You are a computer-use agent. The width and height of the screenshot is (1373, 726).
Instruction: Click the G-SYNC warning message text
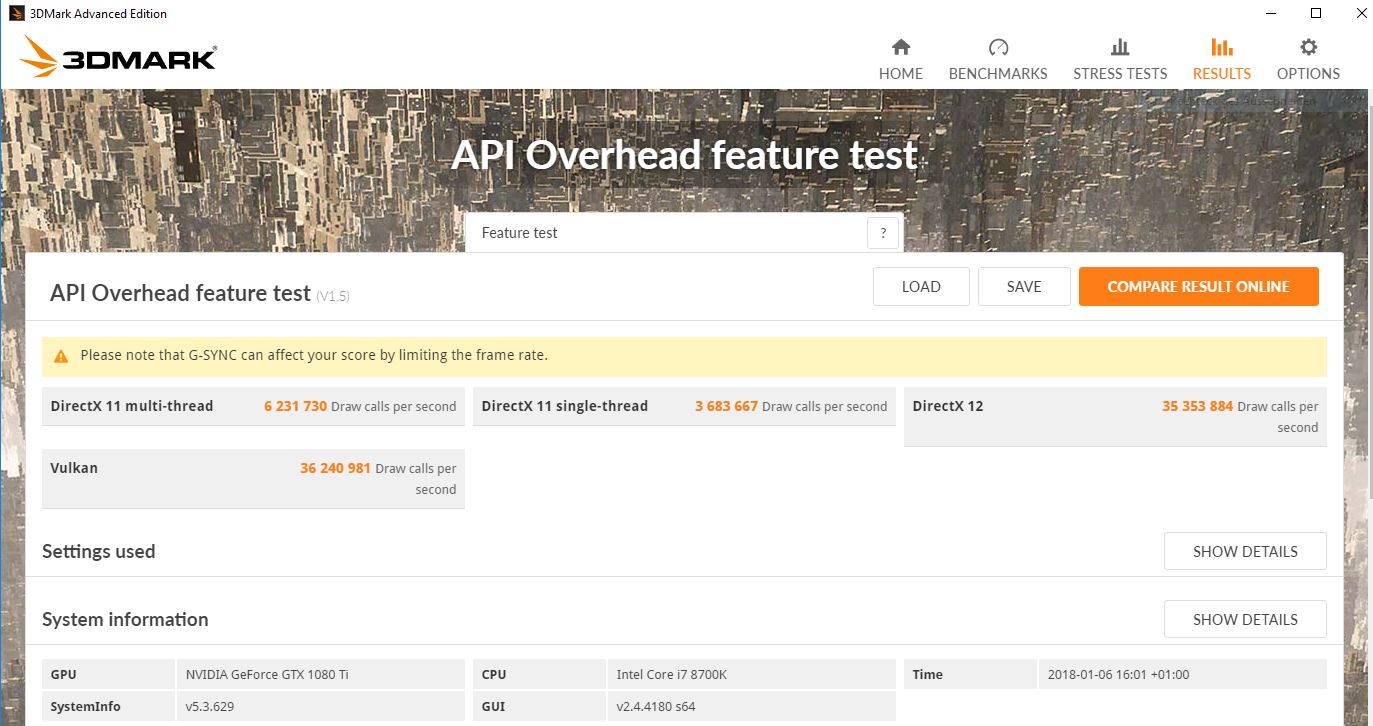tap(314, 355)
